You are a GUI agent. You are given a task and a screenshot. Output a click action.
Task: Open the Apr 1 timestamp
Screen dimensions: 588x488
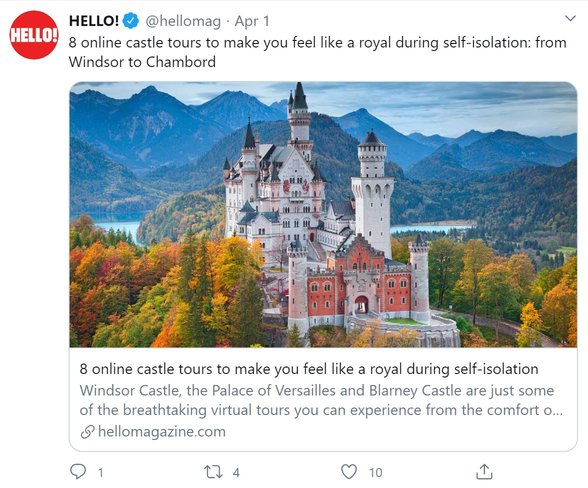click(252, 21)
